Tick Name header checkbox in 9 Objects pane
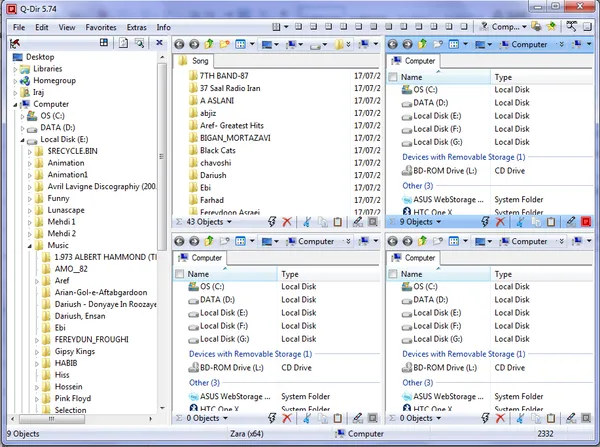This screenshot has height=447, width=600. pos(393,77)
